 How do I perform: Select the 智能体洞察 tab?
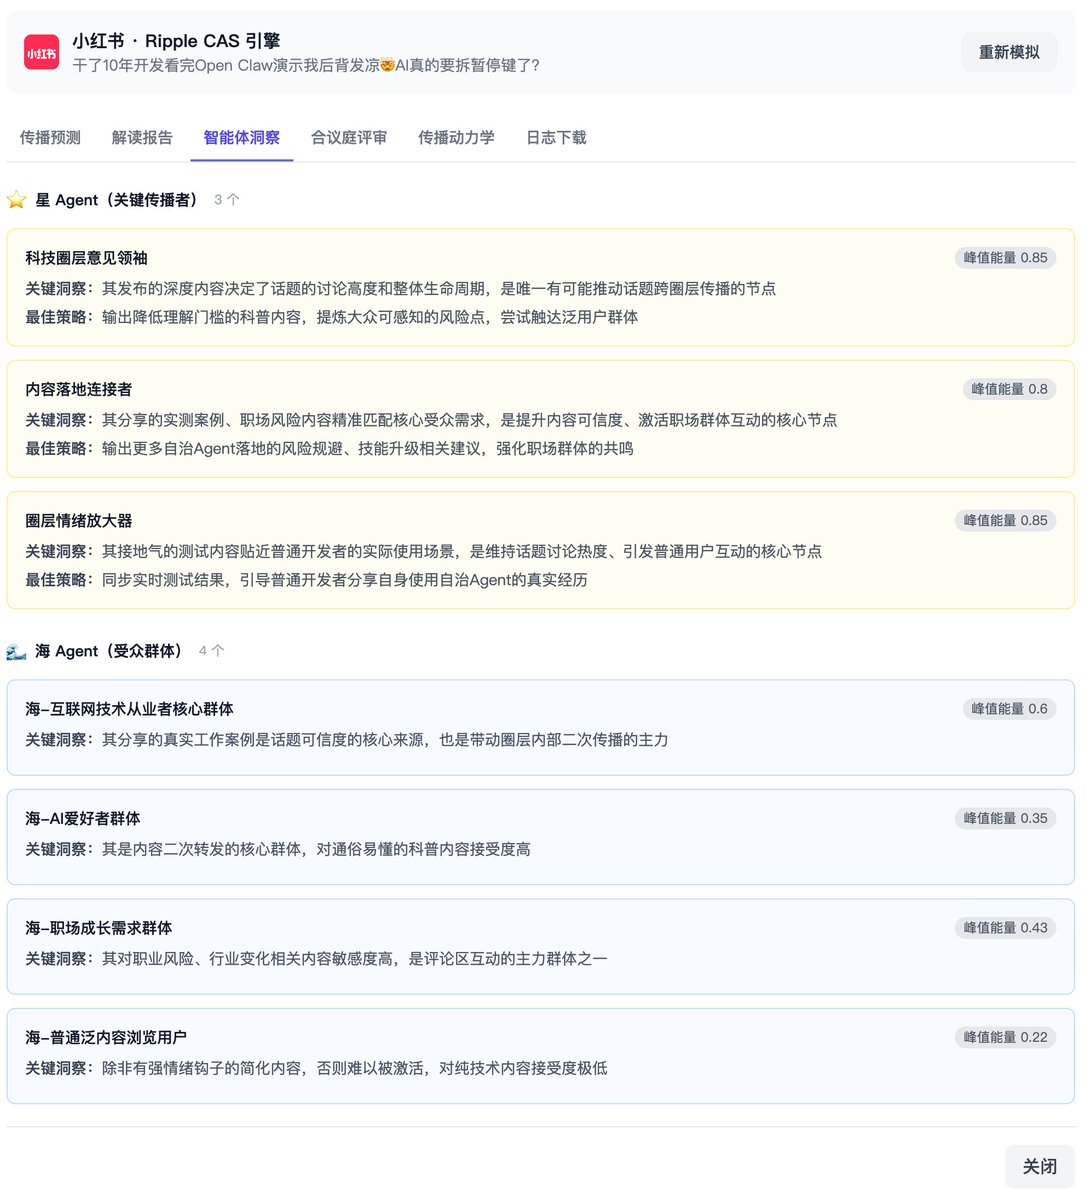point(241,138)
